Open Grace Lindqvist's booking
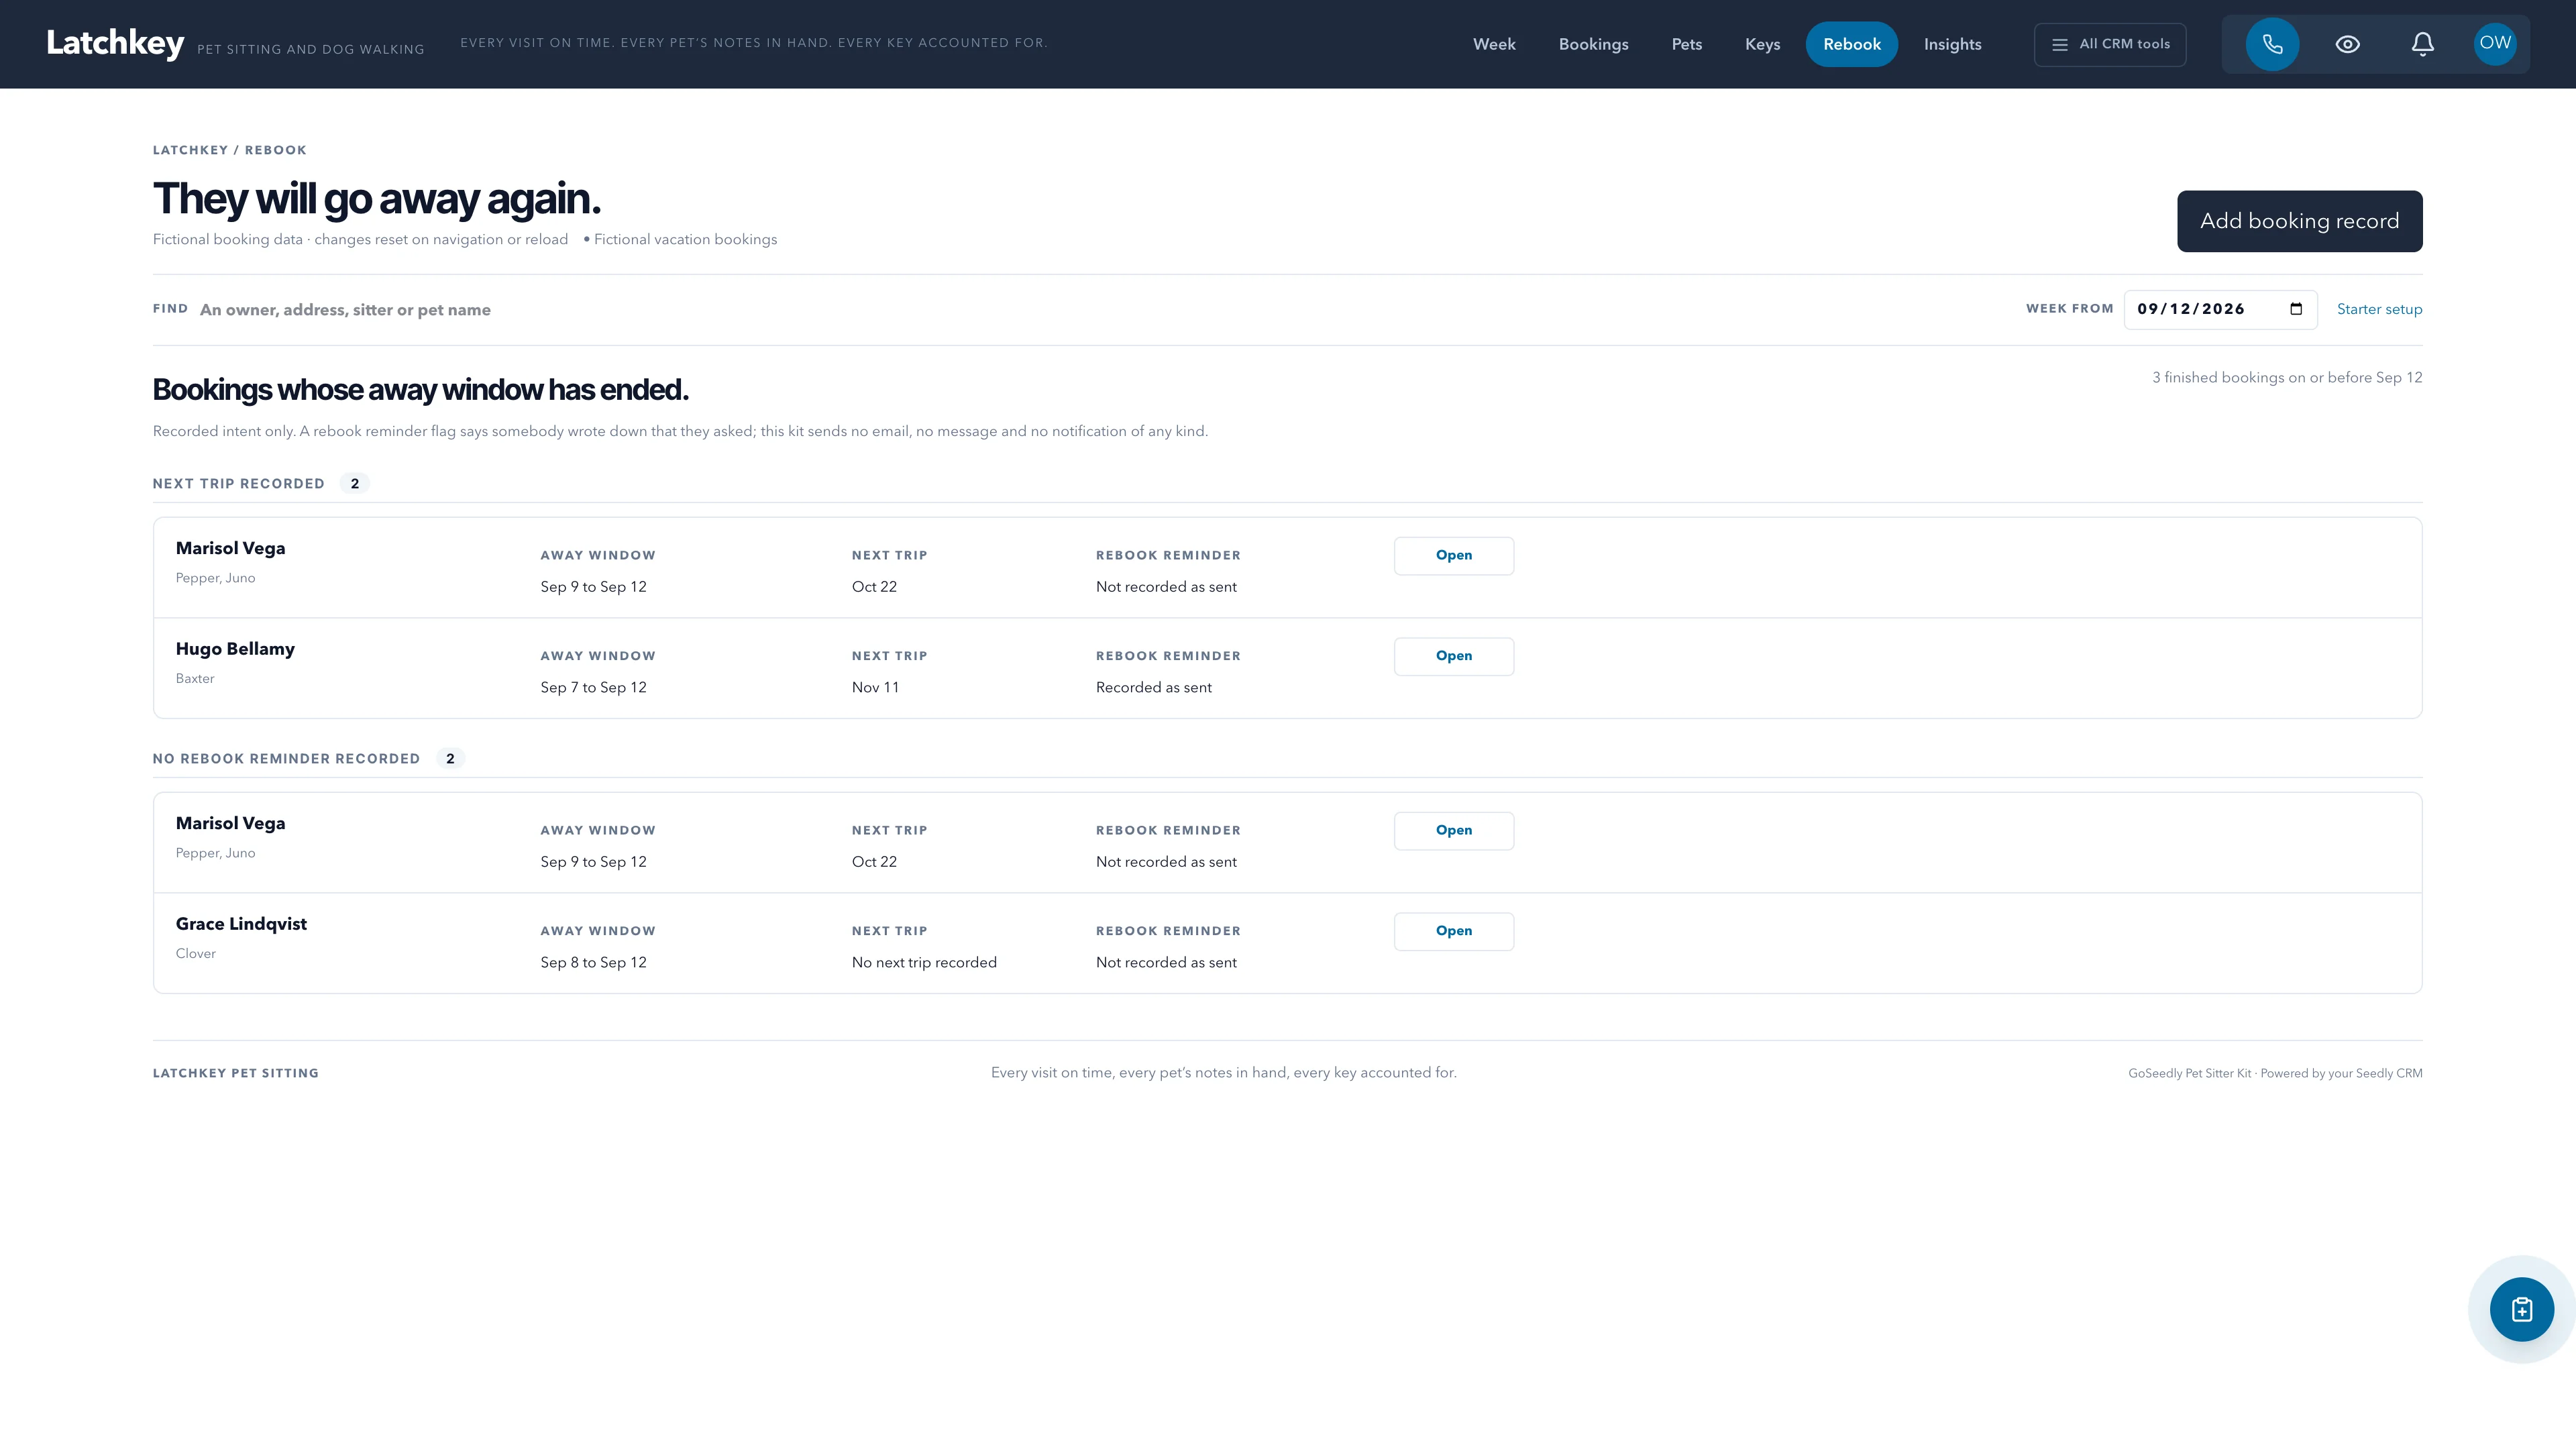This screenshot has width=2576, height=1449. [x=1453, y=931]
